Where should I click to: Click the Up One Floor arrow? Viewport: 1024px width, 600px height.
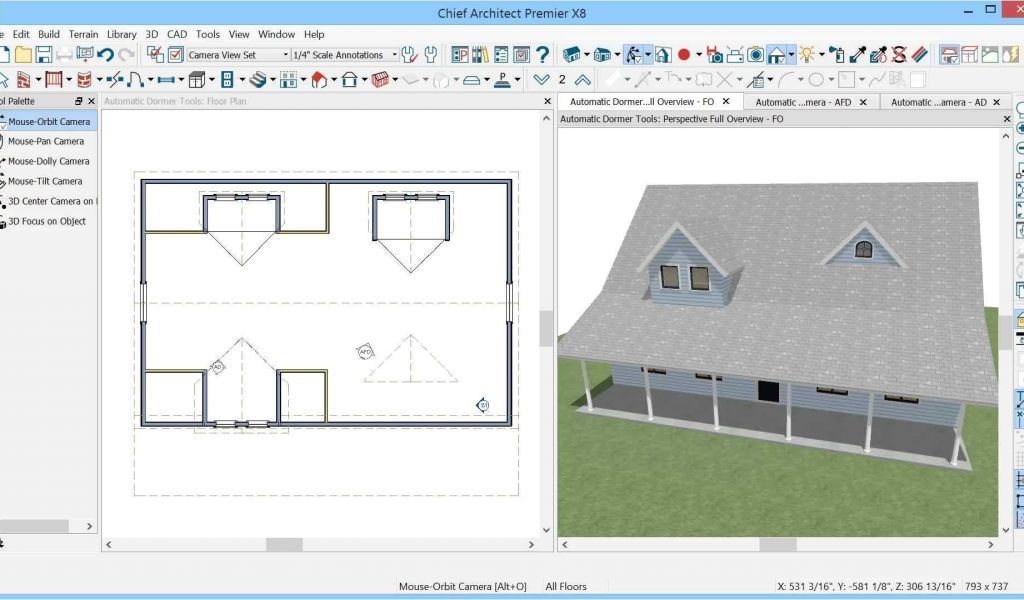click(583, 80)
